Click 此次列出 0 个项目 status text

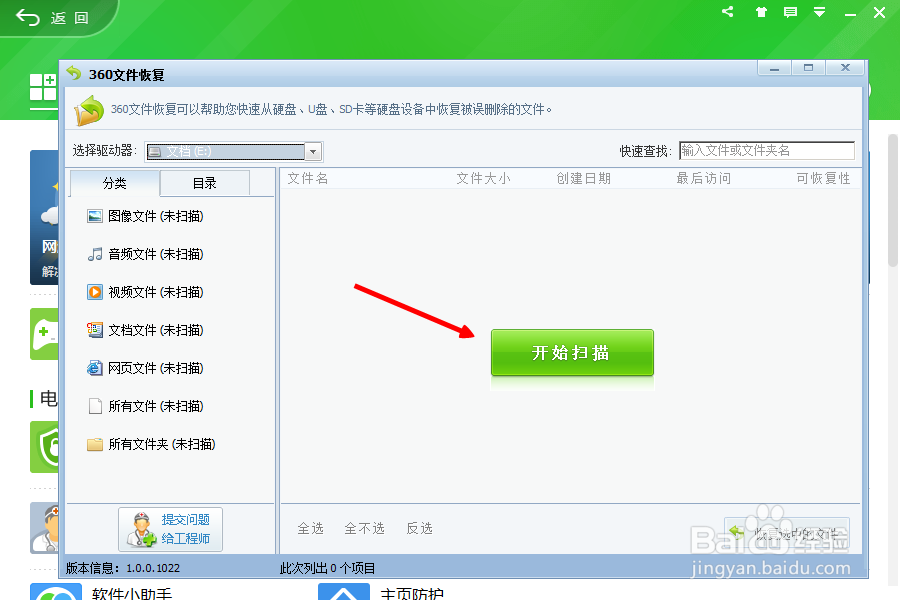327,568
